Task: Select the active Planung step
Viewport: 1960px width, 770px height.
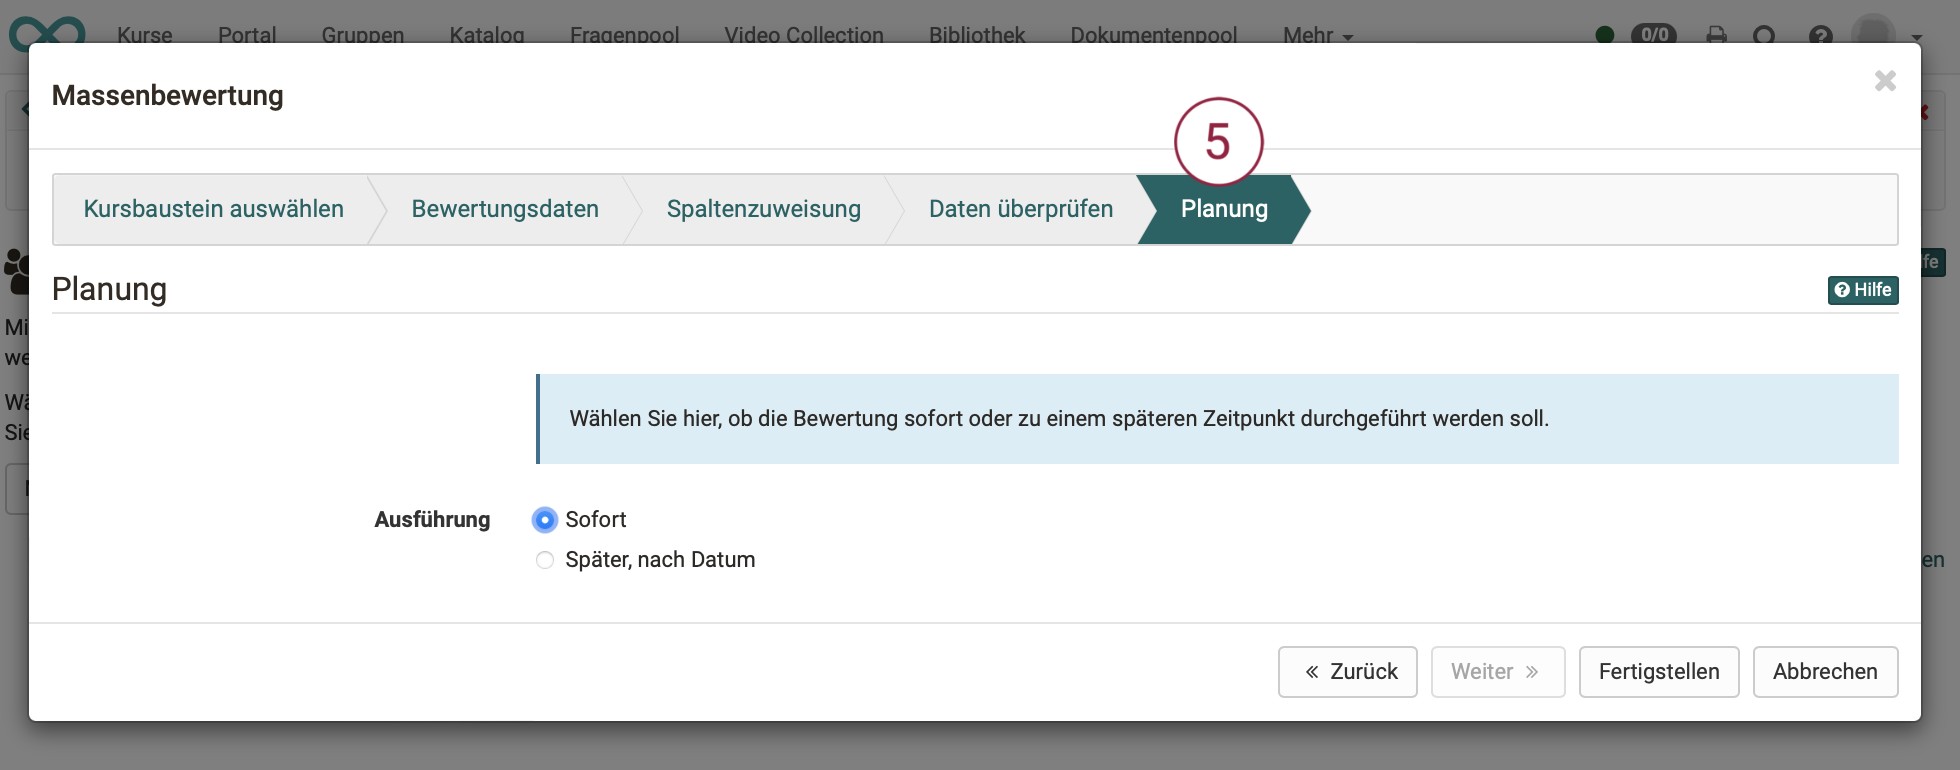Action: 1224,209
